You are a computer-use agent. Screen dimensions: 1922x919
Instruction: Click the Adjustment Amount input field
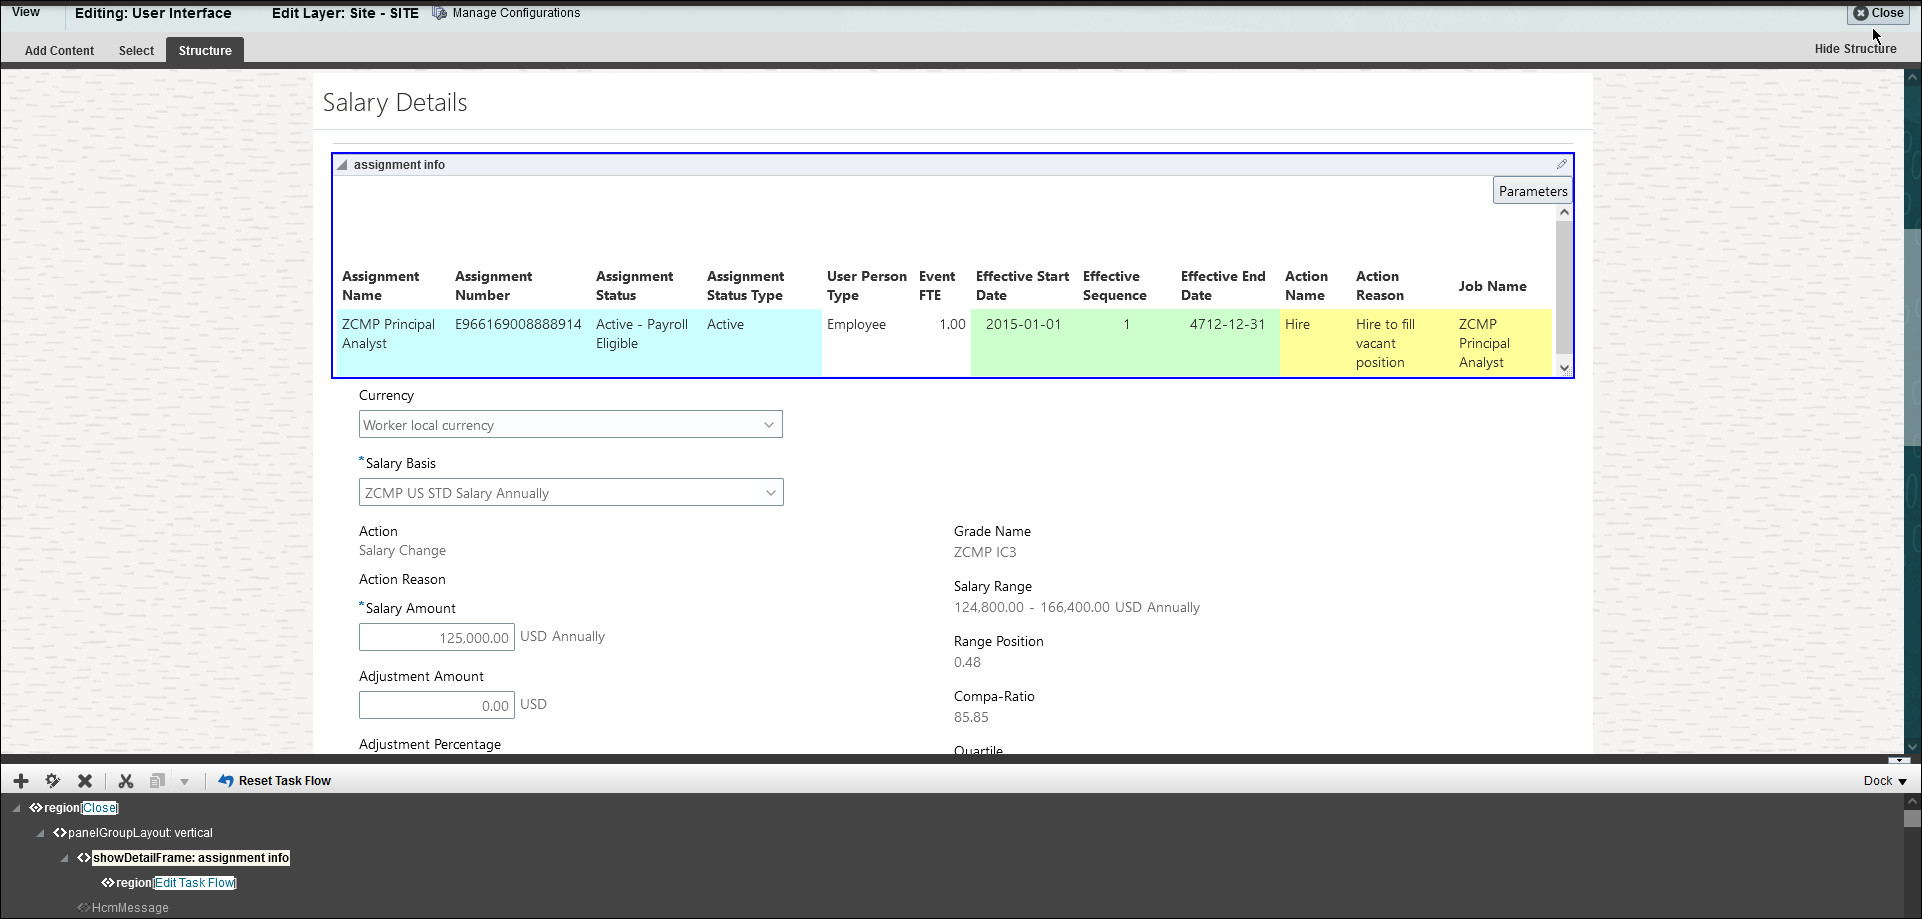pyautogui.click(x=437, y=705)
